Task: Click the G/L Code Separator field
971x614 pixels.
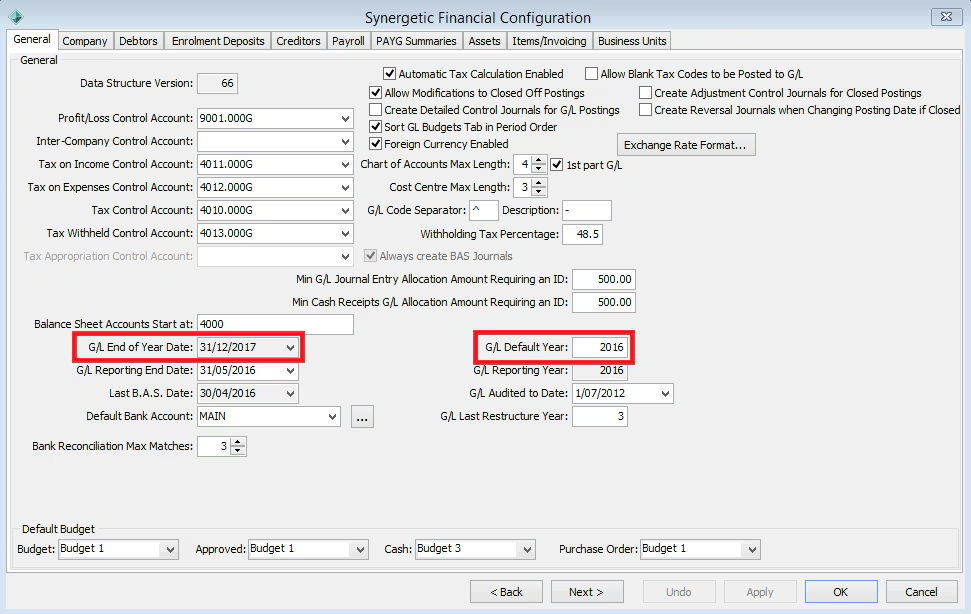Action: tap(484, 210)
